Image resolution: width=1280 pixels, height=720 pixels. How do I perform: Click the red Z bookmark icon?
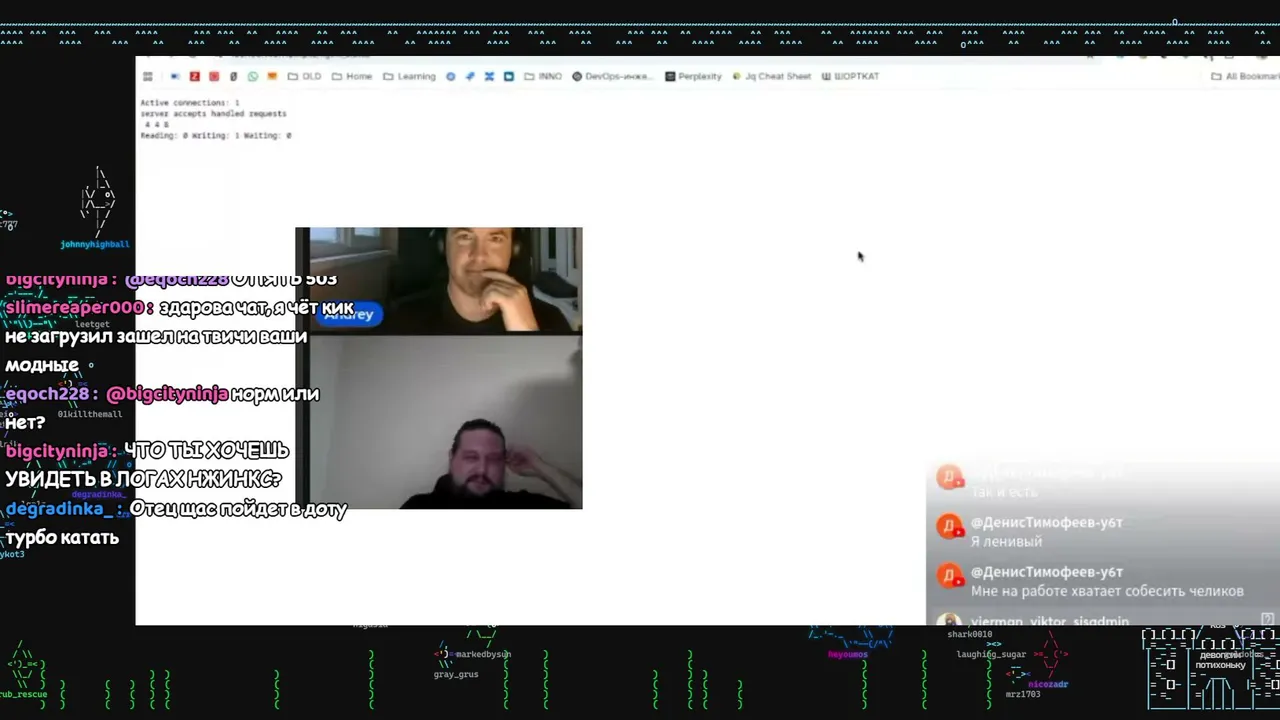pyautogui.click(x=194, y=77)
